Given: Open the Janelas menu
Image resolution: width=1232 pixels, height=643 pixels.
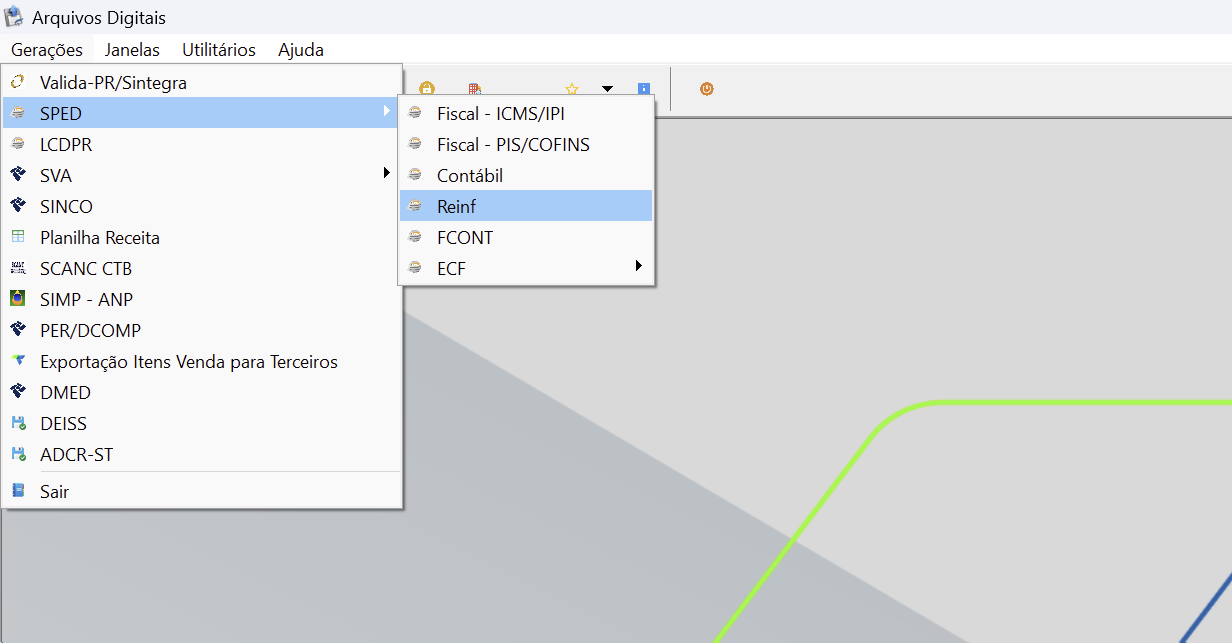Looking at the screenshot, I should pos(132,50).
